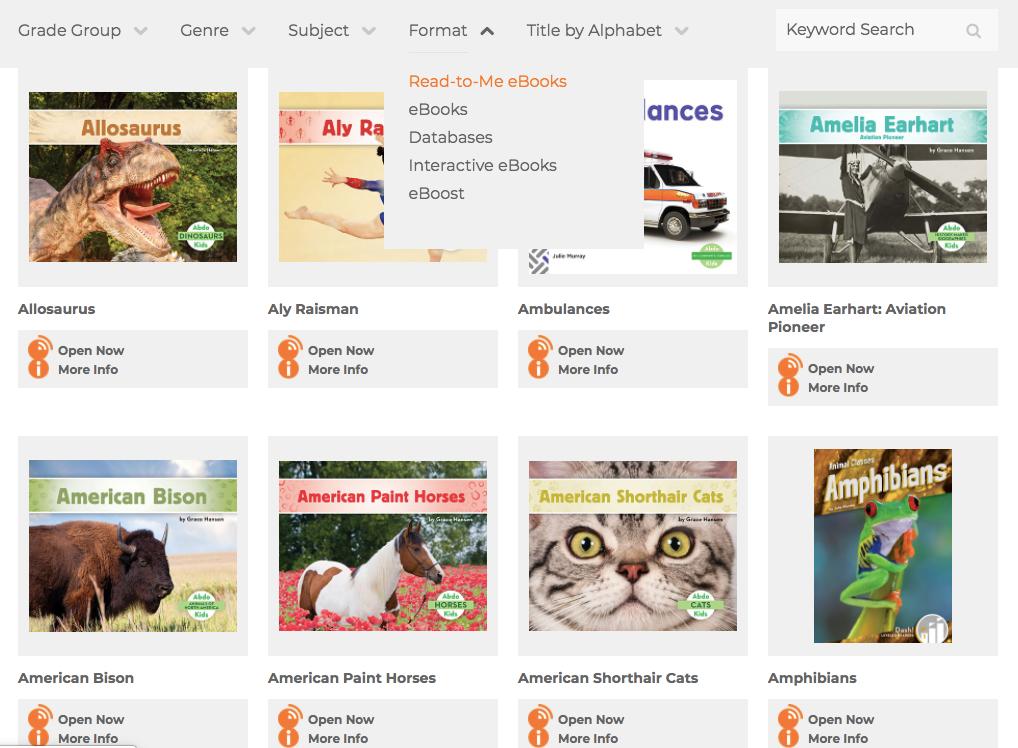Open the American Shorthair Cats cover thumbnail

(632, 546)
